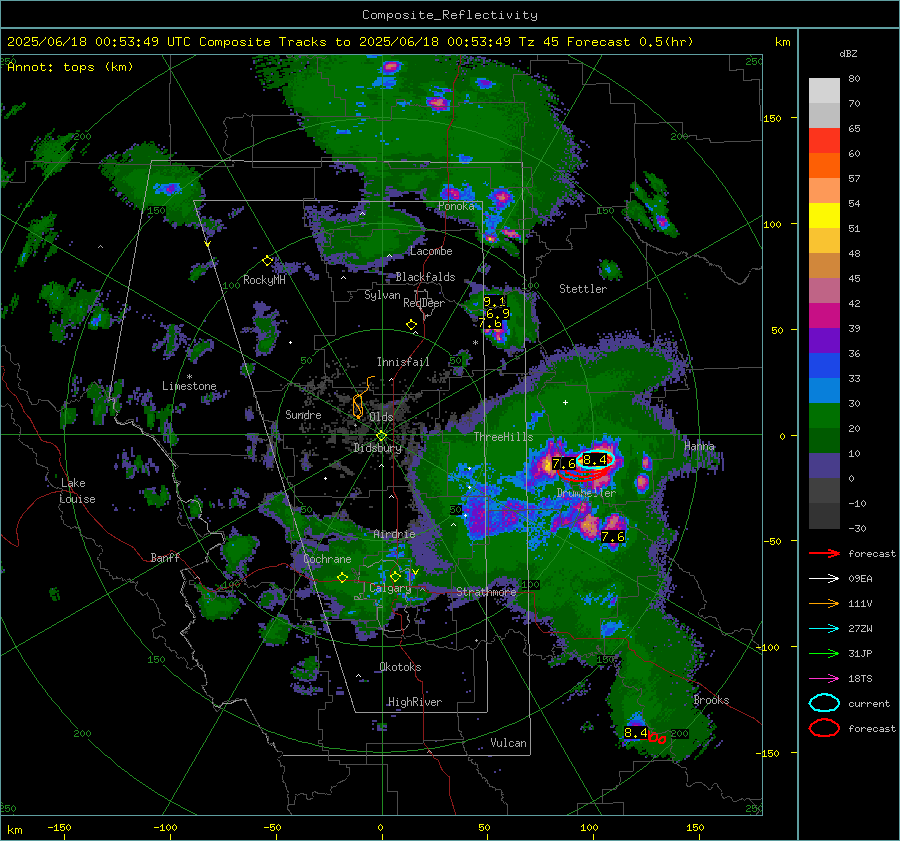Click the small red forecast ellipses near Brooks
Viewport: 900px width, 841px height.
pos(657,739)
